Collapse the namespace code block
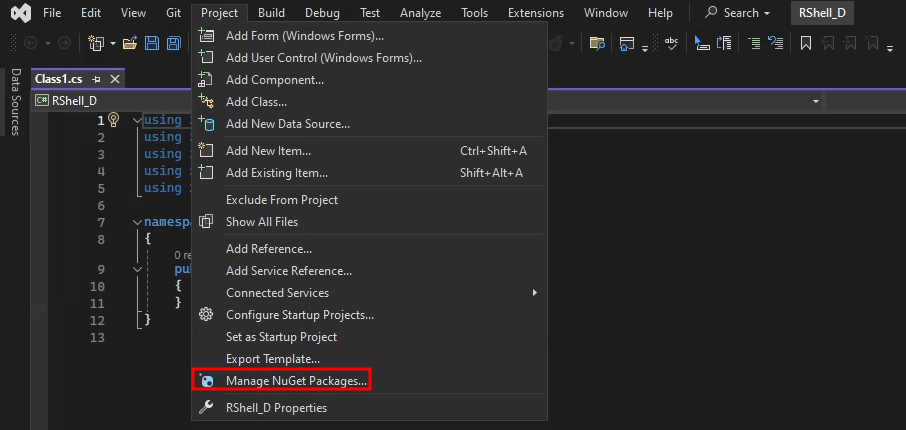Screen dimensions: 906x430 tap(138, 222)
